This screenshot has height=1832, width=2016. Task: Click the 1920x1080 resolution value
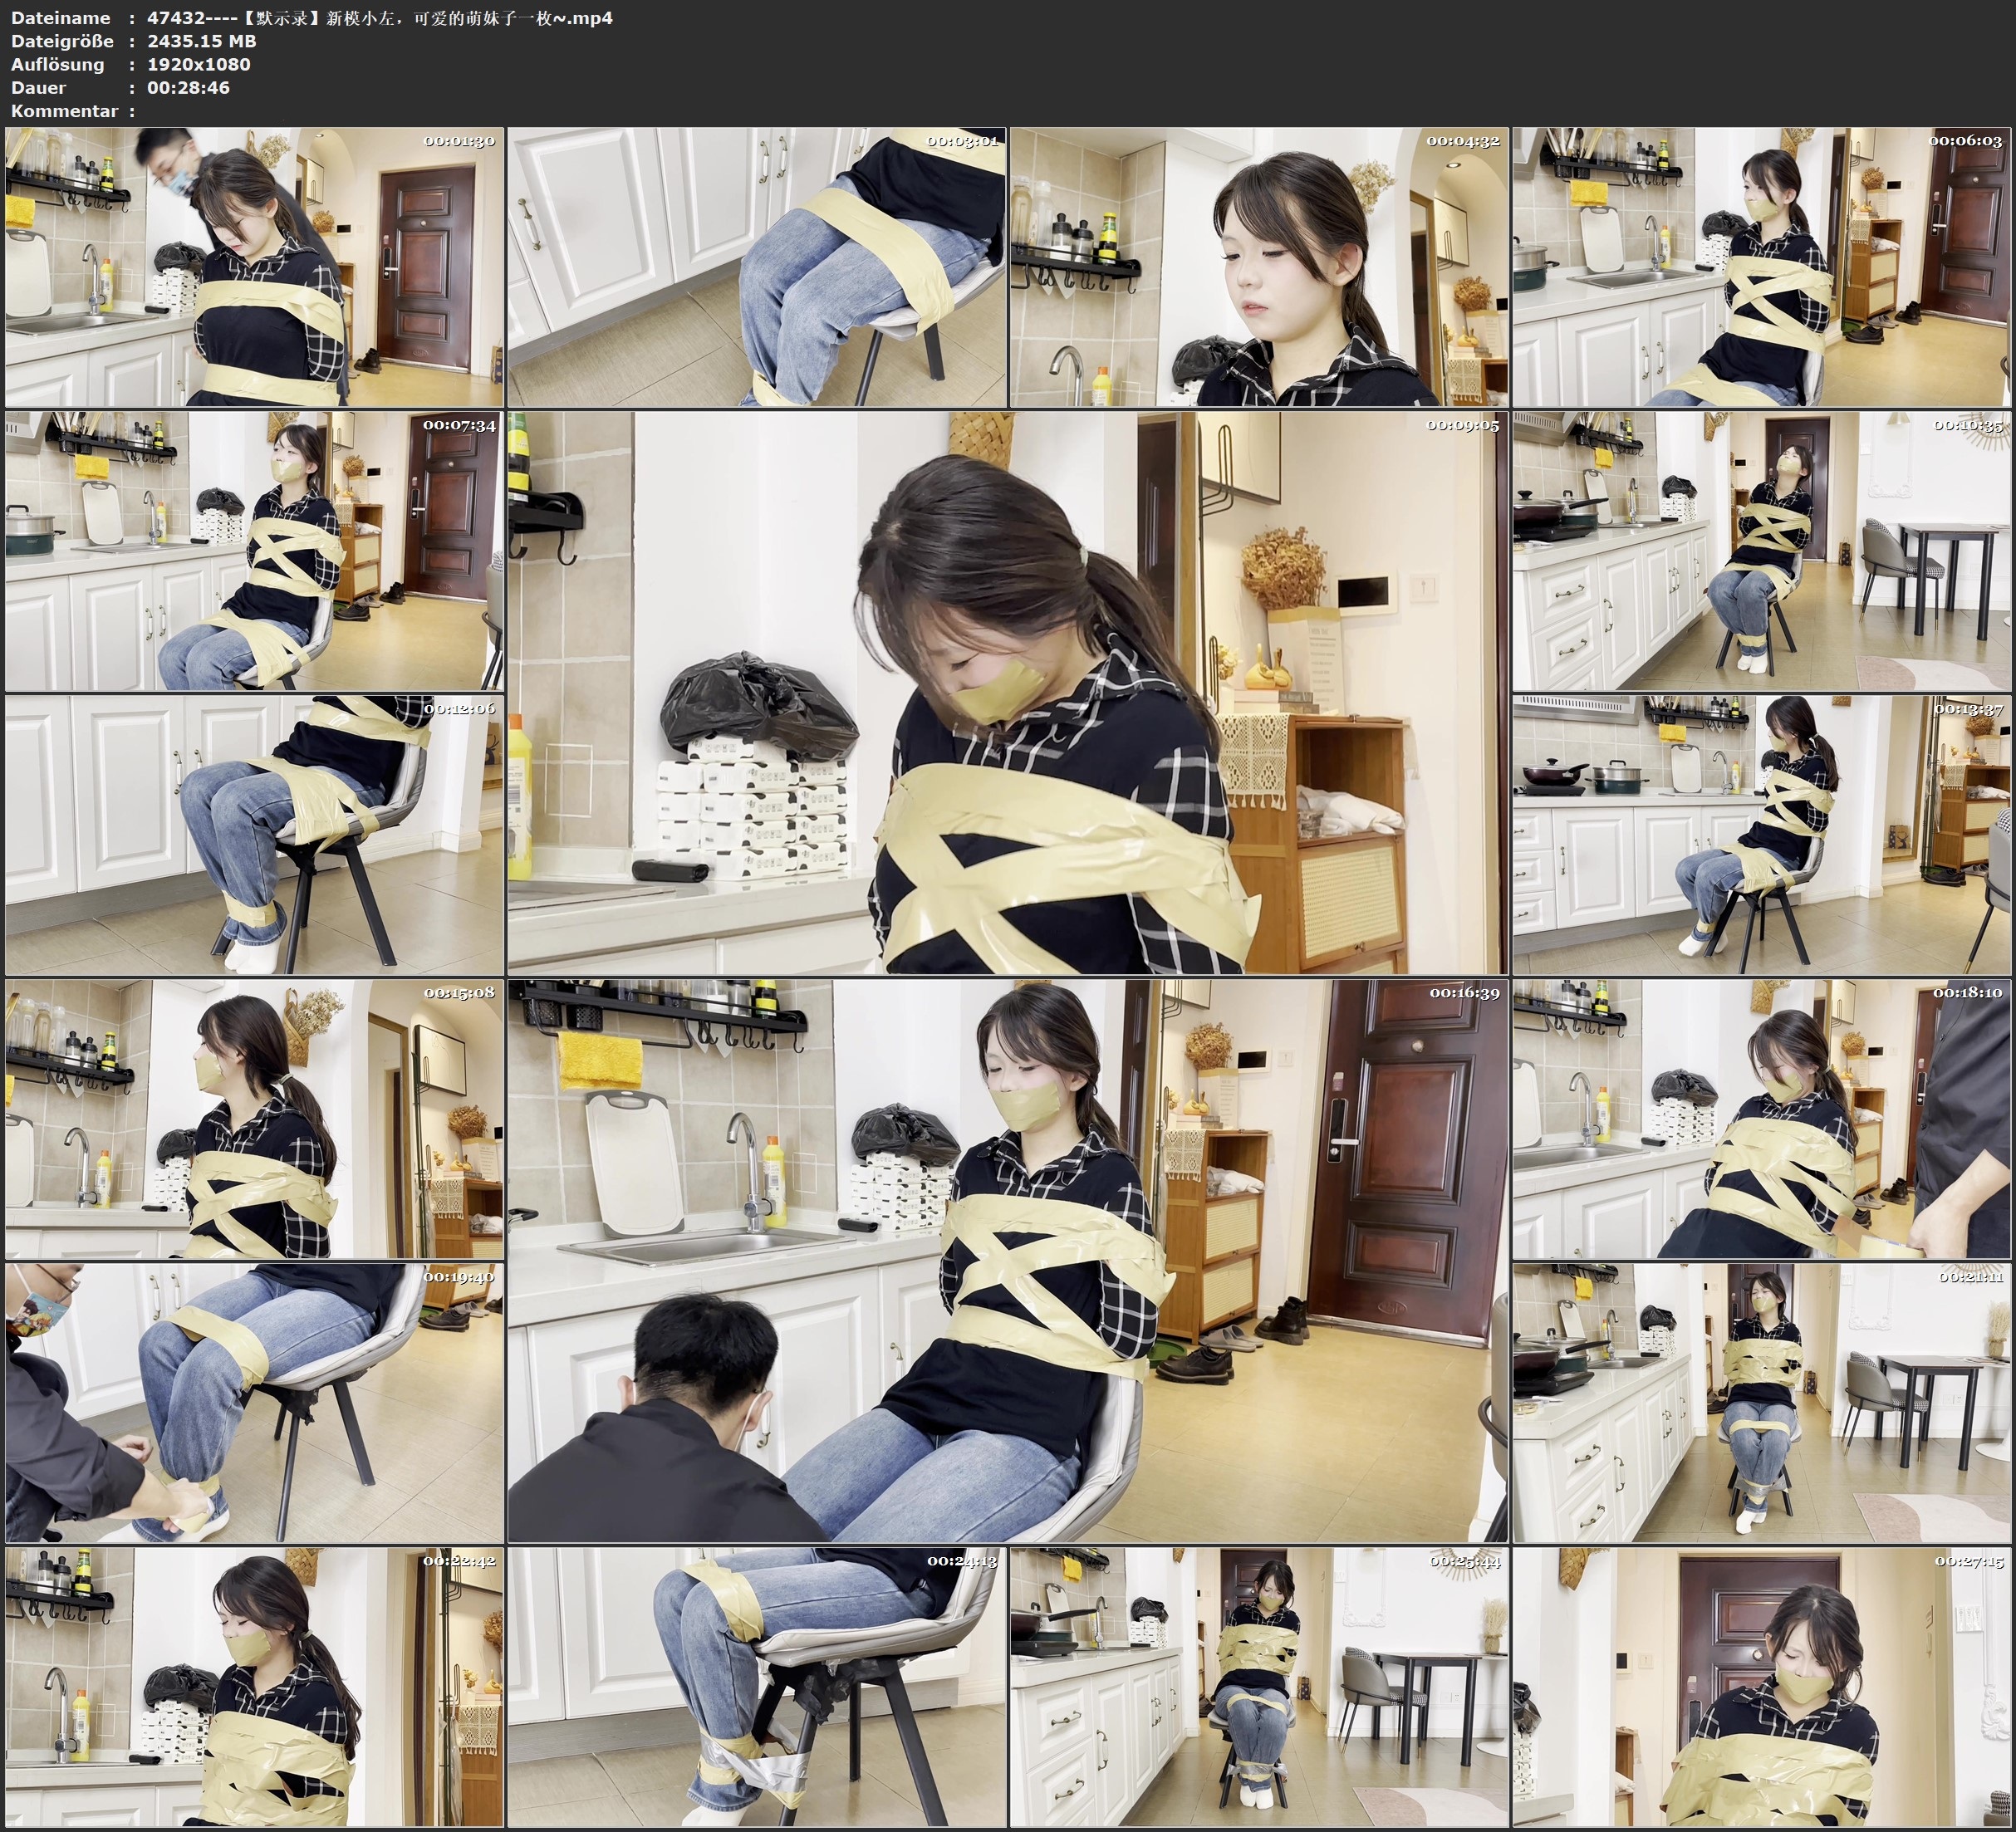(198, 64)
